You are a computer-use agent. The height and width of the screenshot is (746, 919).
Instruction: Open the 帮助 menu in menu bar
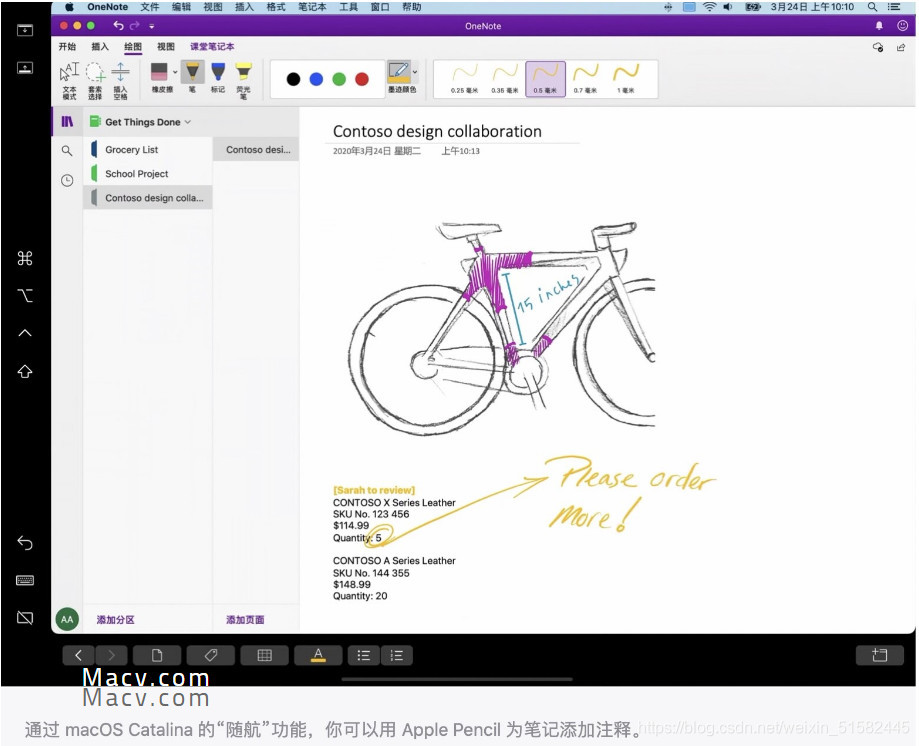412,7
